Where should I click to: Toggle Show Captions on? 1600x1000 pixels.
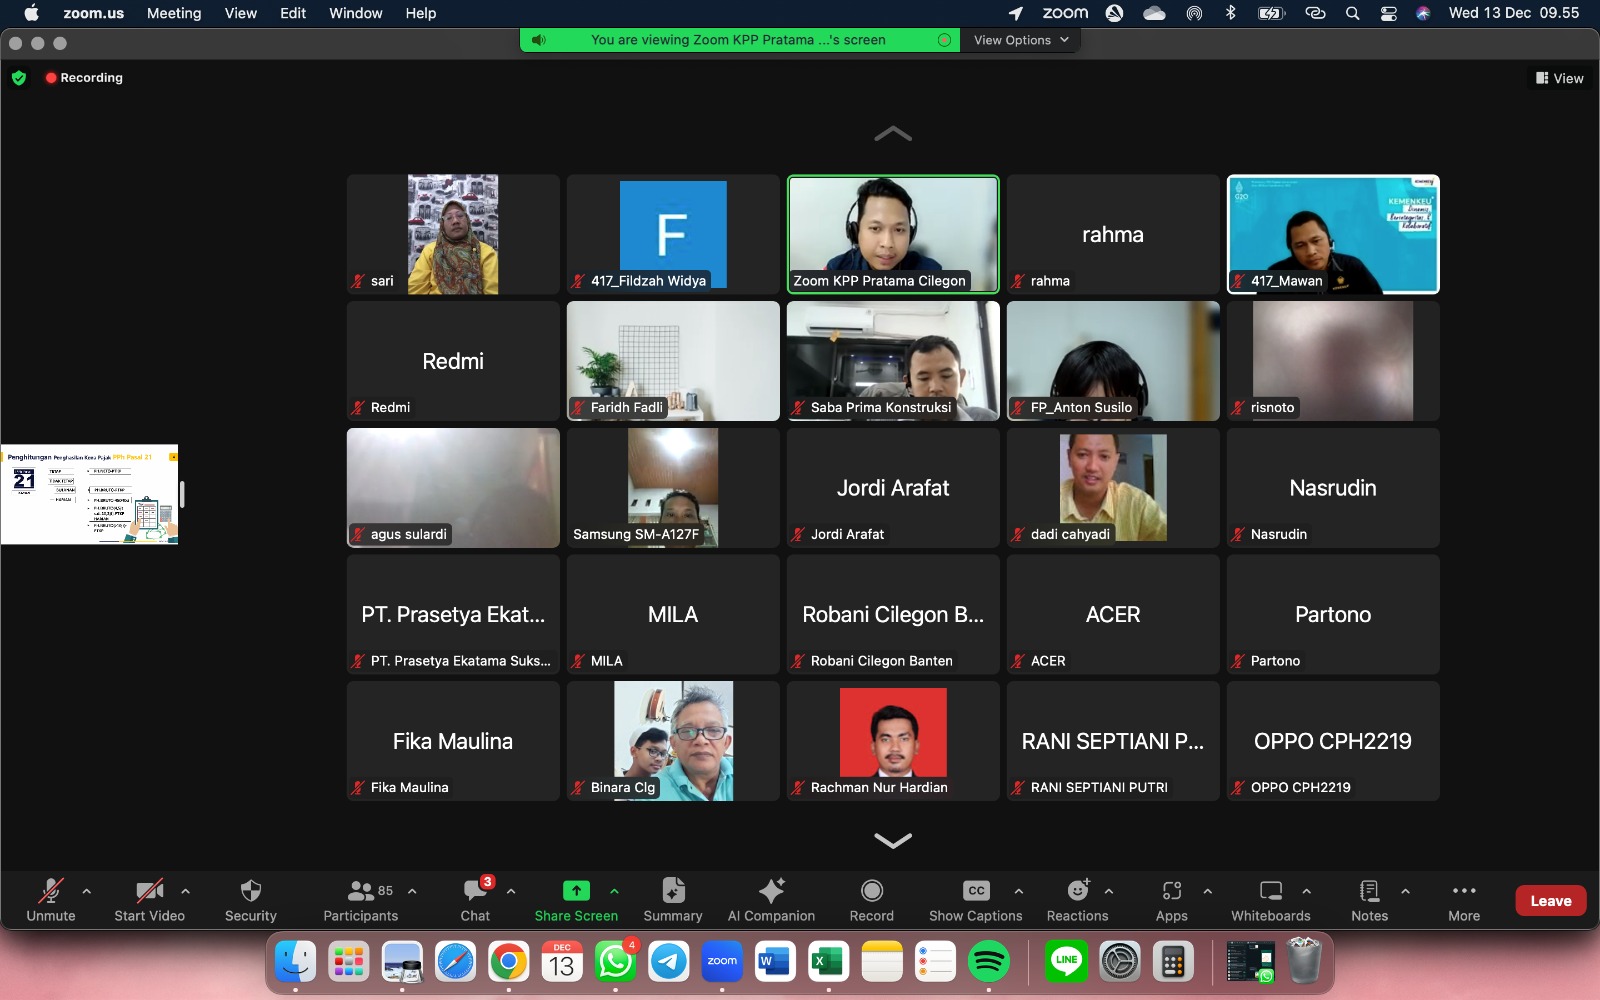(975, 899)
